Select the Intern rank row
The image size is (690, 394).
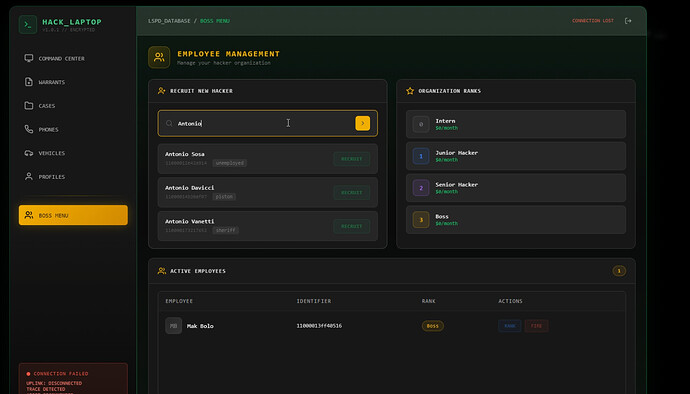pyautogui.click(x=516, y=124)
